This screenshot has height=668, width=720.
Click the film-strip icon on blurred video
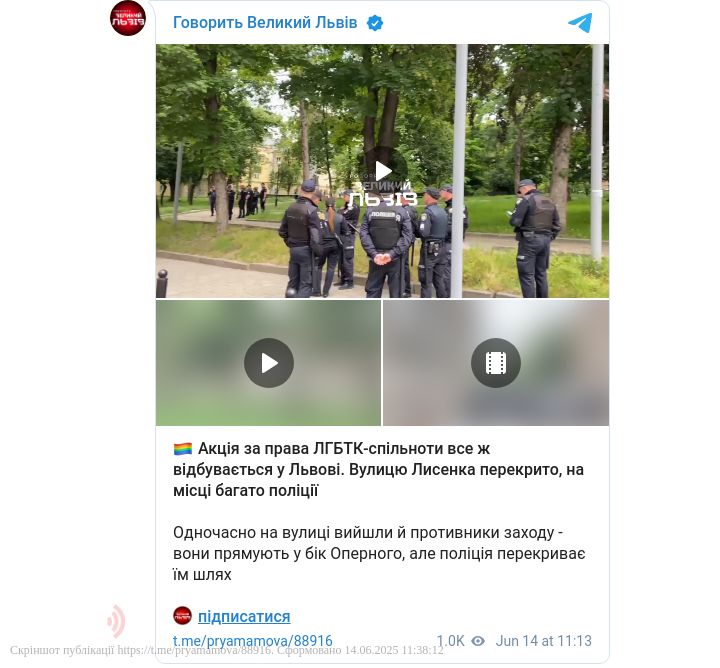click(496, 363)
